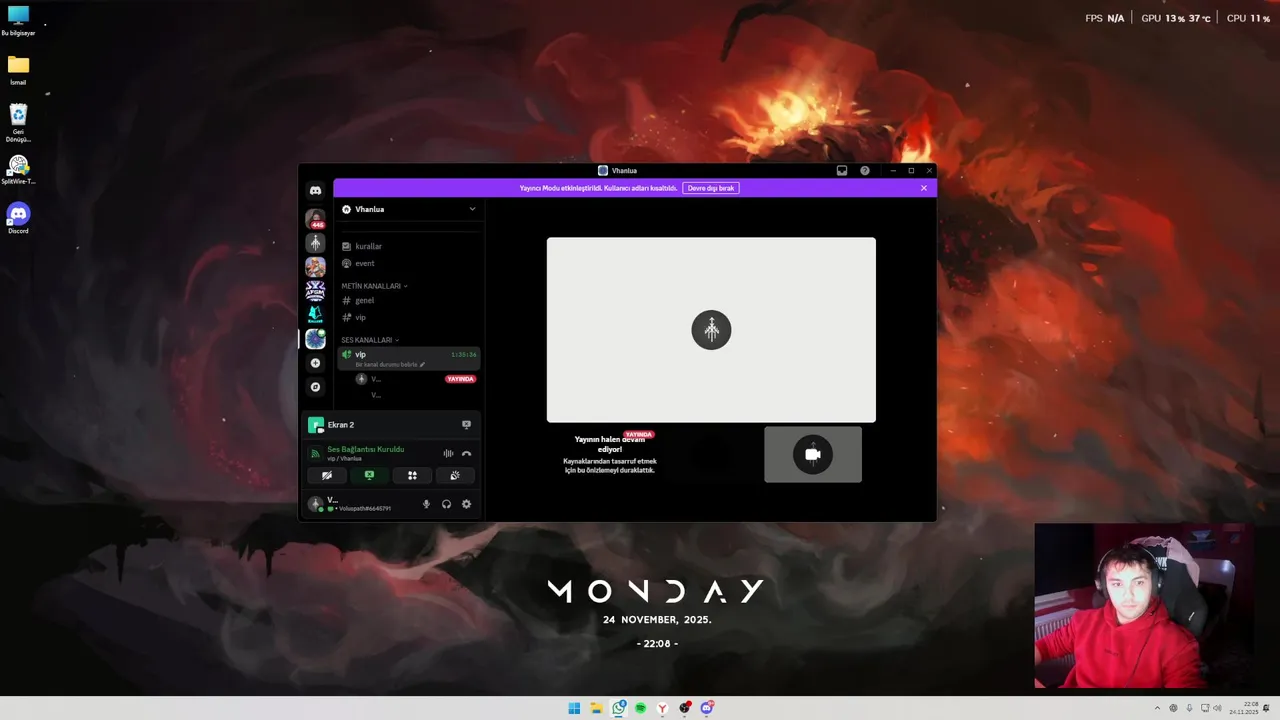Click the user avatar in bottom panel

coord(315,504)
